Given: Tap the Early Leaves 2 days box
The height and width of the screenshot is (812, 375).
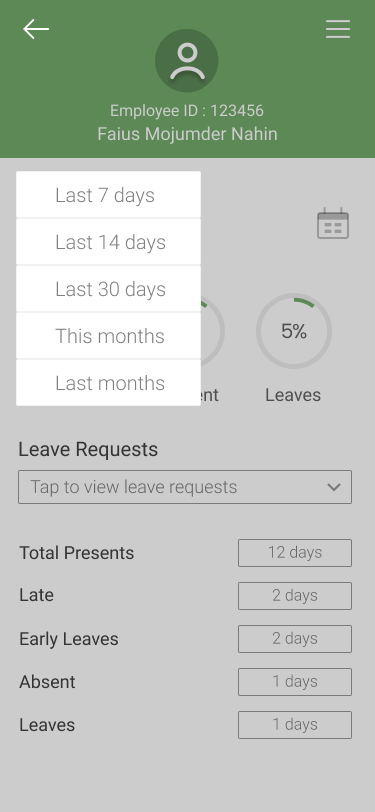Looking at the screenshot, I should 295,639.
